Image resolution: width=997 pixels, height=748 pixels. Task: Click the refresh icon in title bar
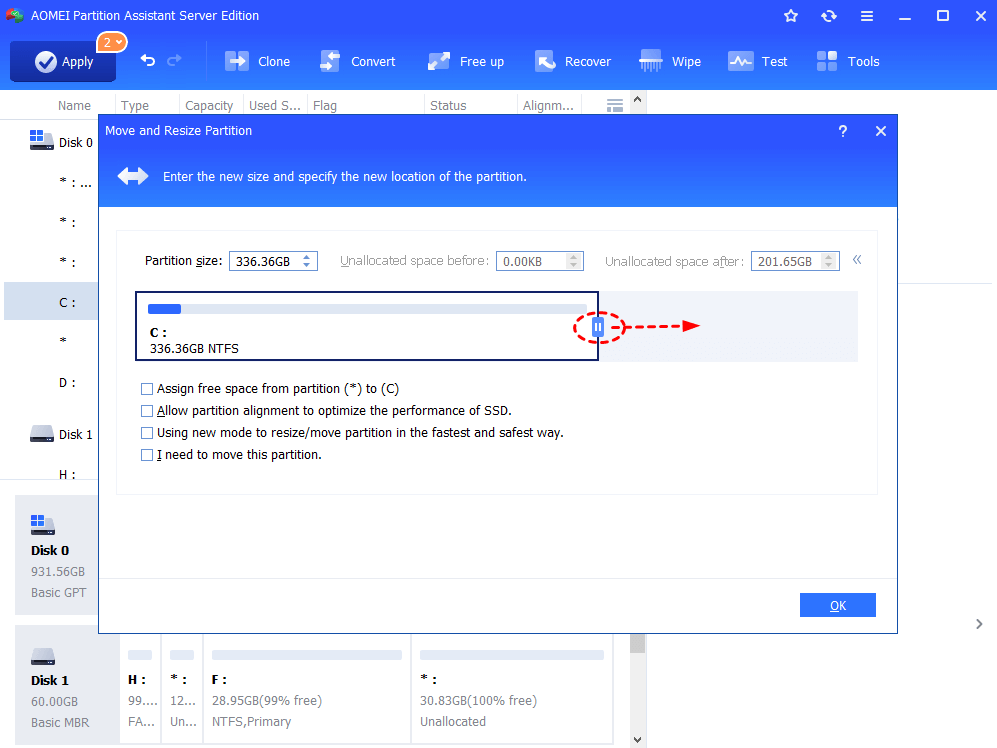[829, 16]
